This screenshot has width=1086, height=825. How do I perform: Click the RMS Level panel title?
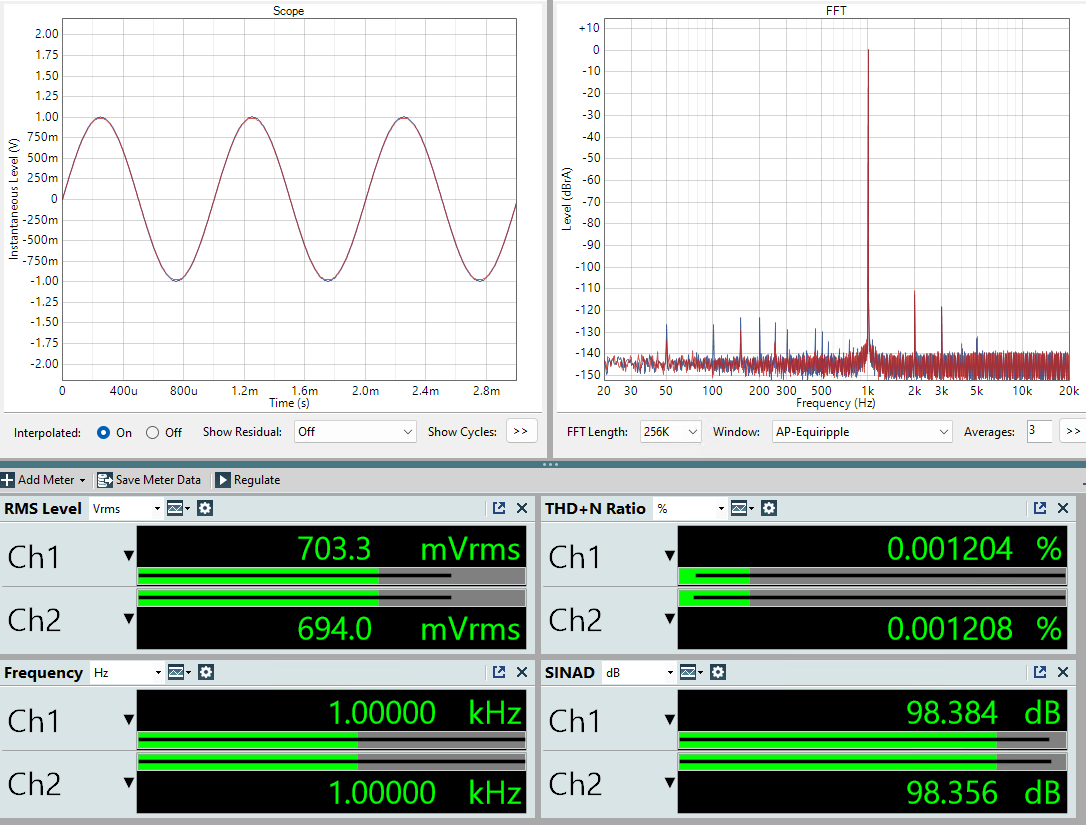pyautogui.click(x=43, y=508)
